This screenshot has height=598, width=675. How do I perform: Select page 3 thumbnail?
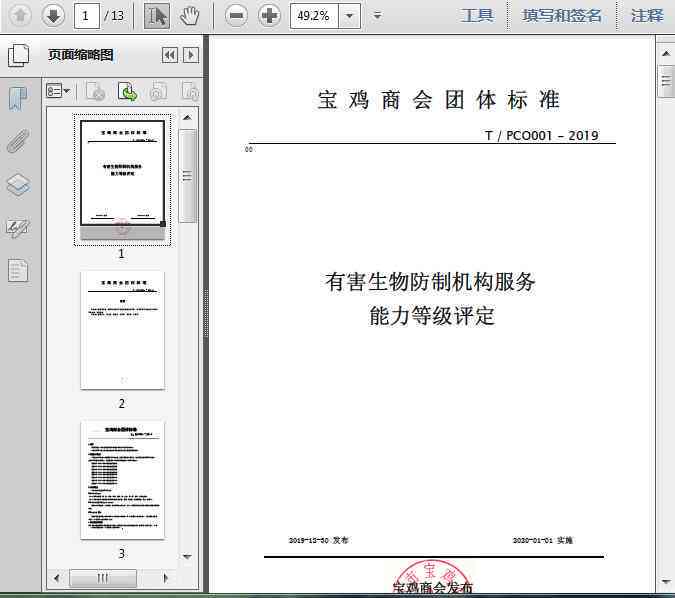pyautogui.click(x=122, y=480)
